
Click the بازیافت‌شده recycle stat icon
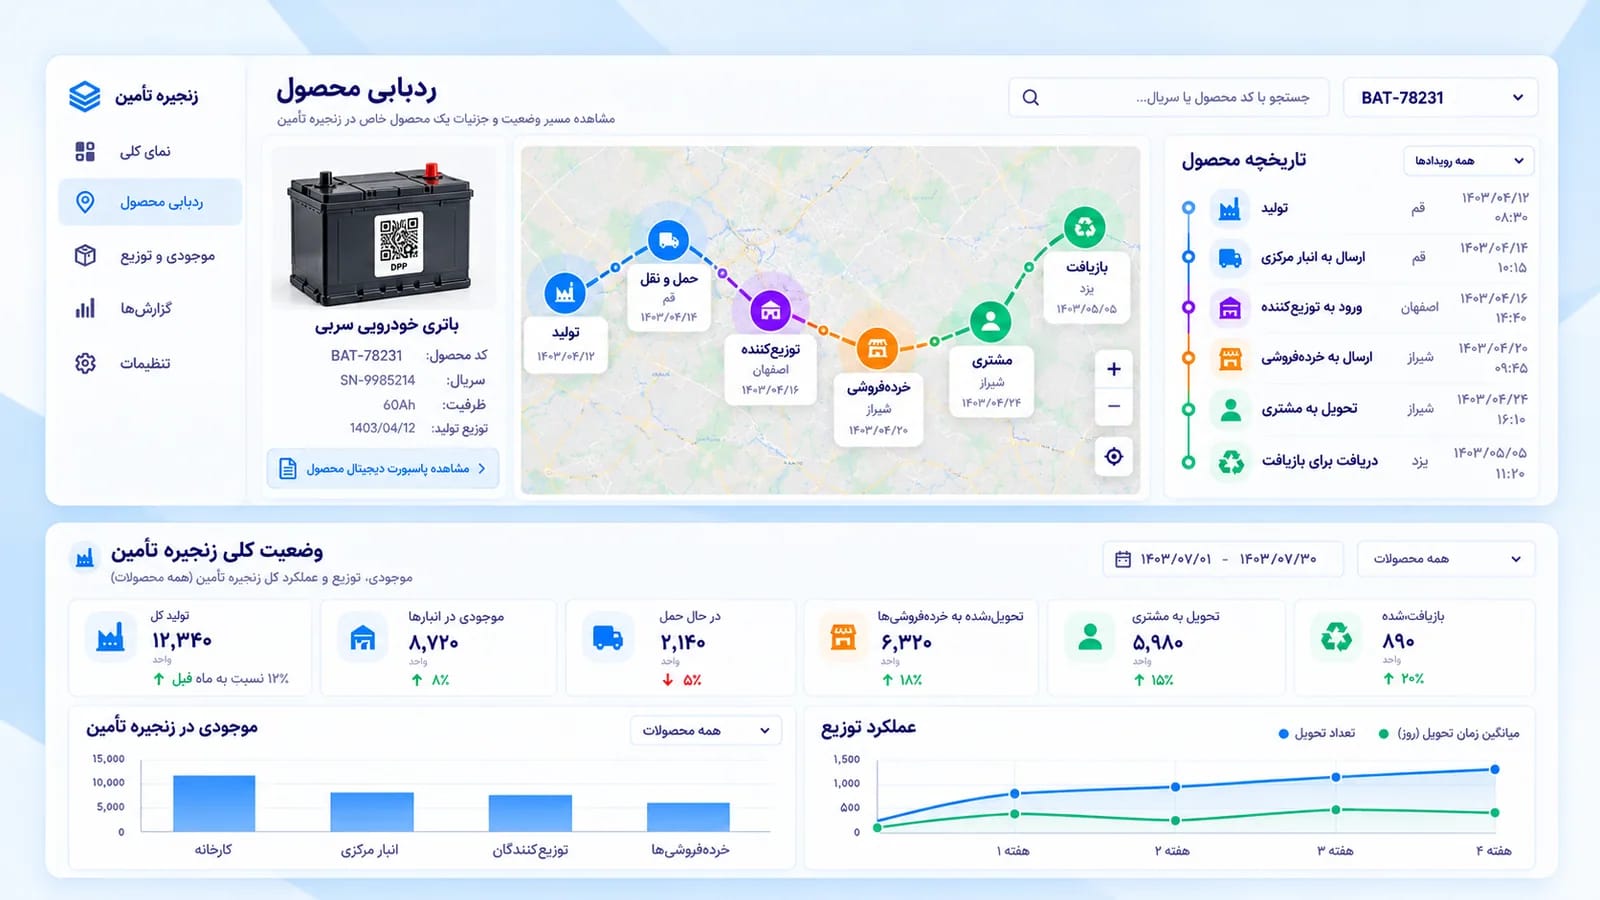point(1336,637)
